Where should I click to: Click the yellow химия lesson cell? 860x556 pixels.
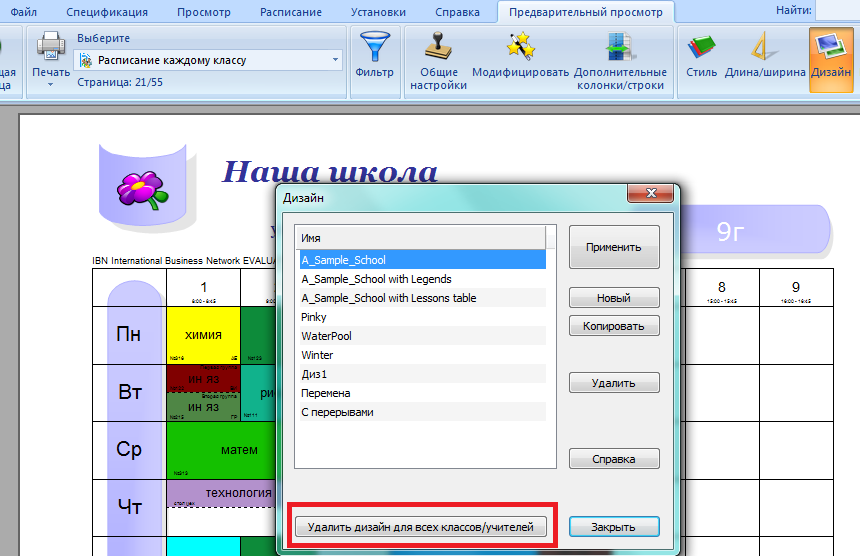click(204, 335)
